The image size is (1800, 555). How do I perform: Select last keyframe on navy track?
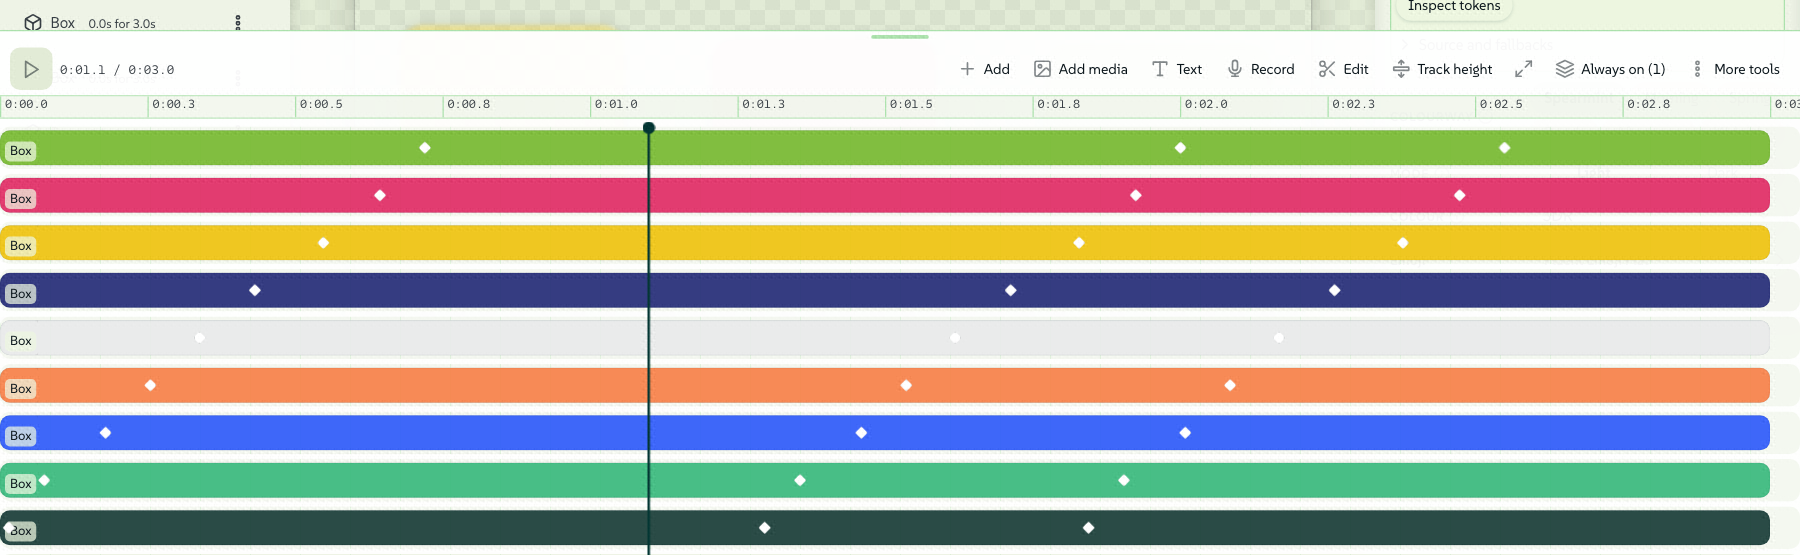point(1335,290)
